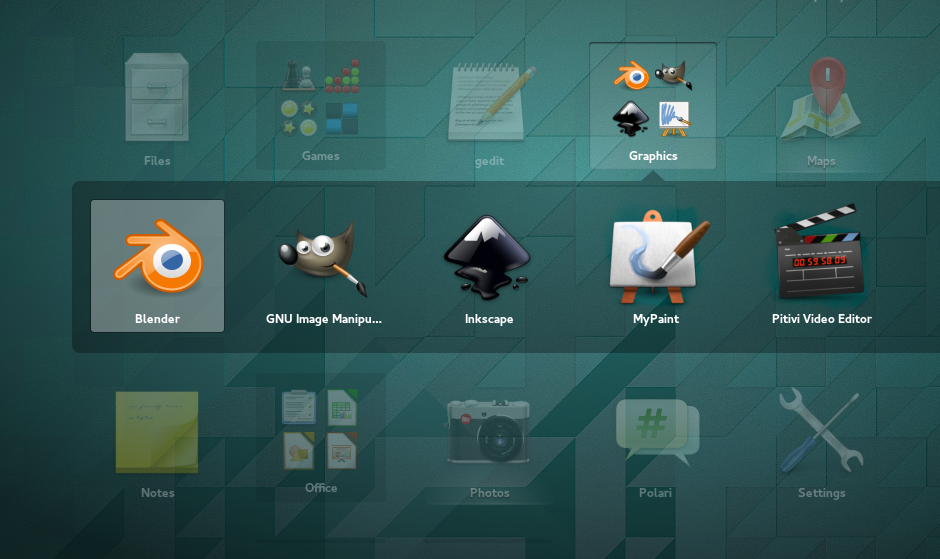Launch the gedit notepad icon
Screen dimensions: 940x559
pyautogui.click(x=488, y=101)
